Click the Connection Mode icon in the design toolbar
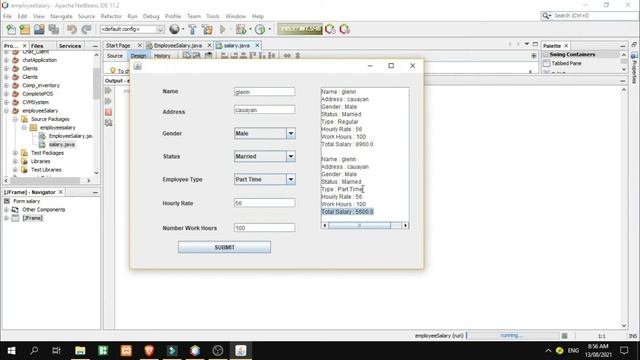Viewport: 640px width, 360px height. [196, 56]
